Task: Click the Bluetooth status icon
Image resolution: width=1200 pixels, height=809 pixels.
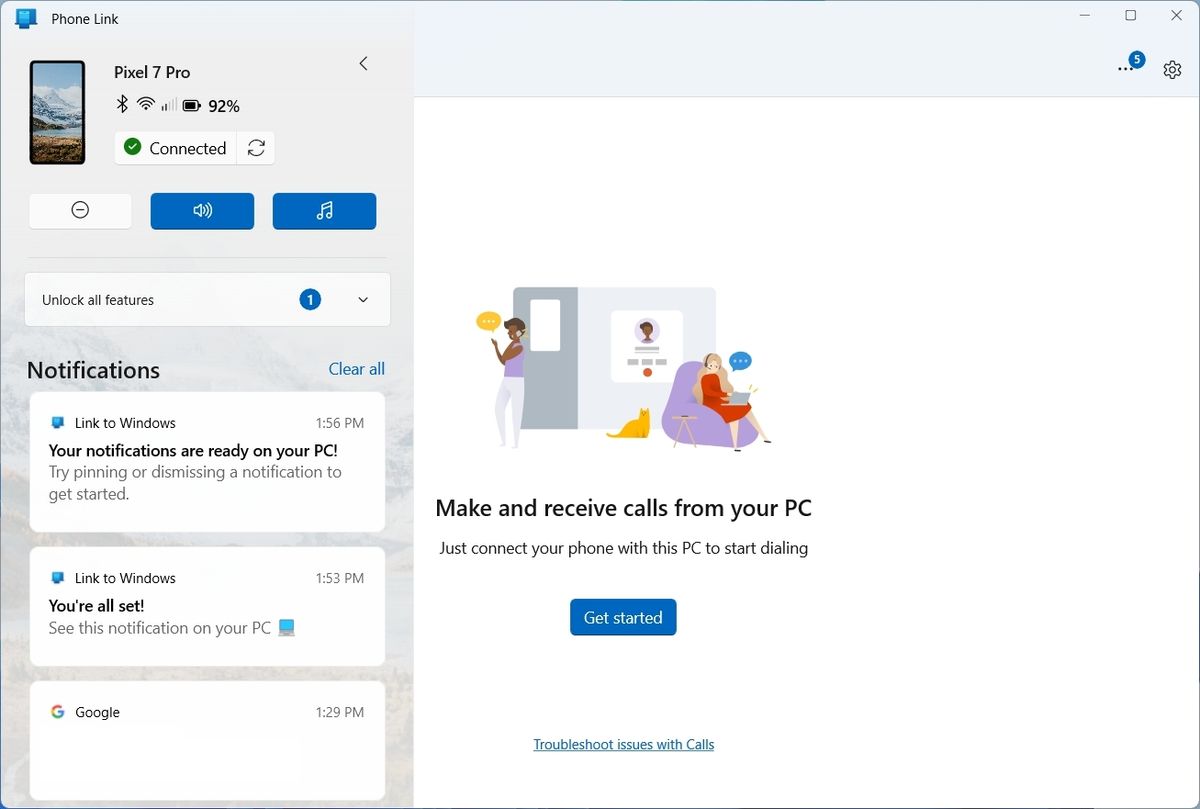Action: 121,104
